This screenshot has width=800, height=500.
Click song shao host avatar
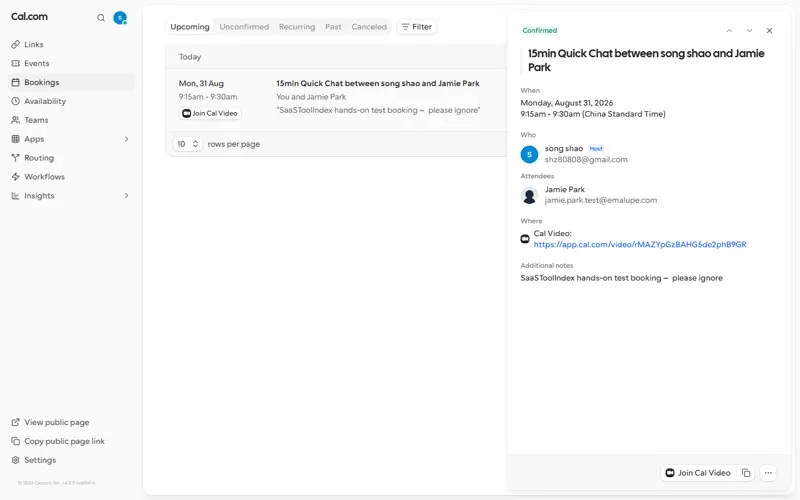point(529,154)
